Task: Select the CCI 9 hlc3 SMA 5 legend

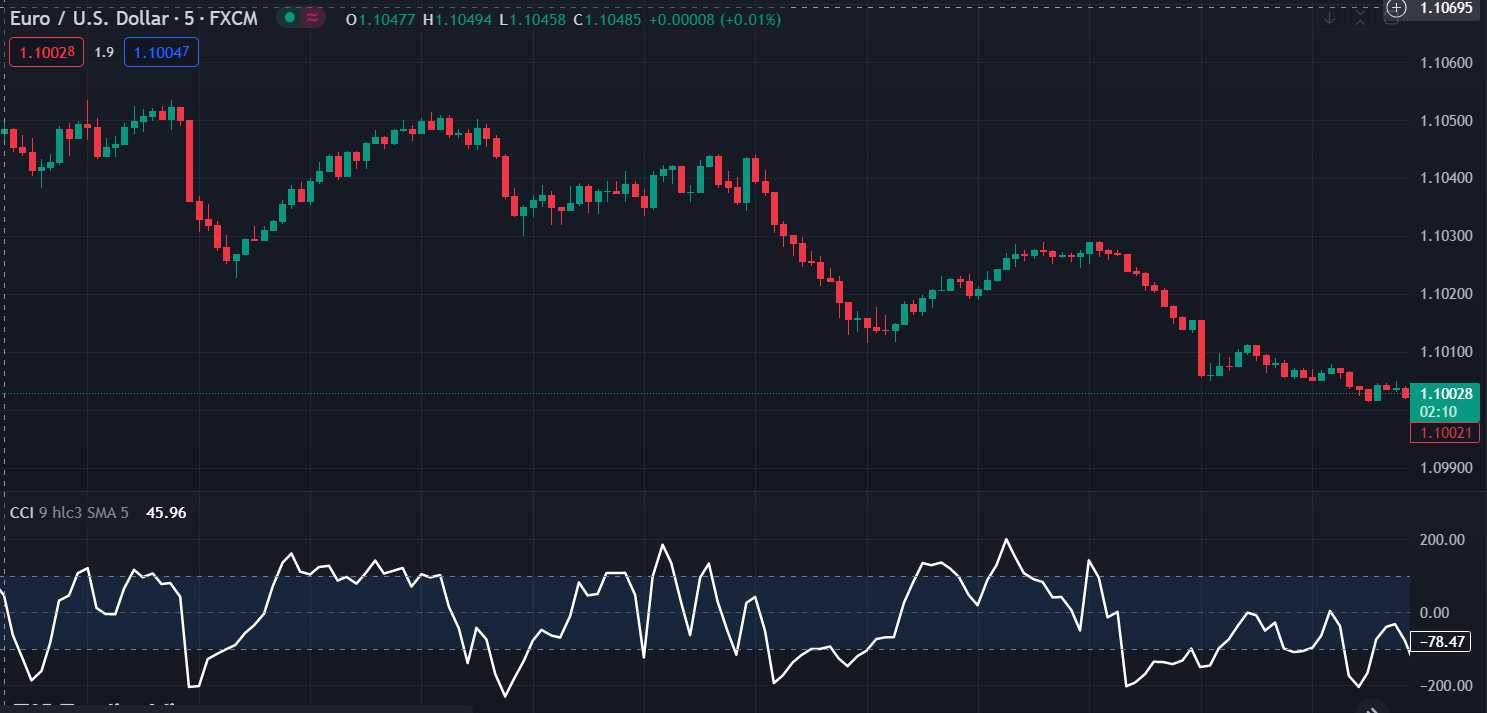Action: click(69, 513)
